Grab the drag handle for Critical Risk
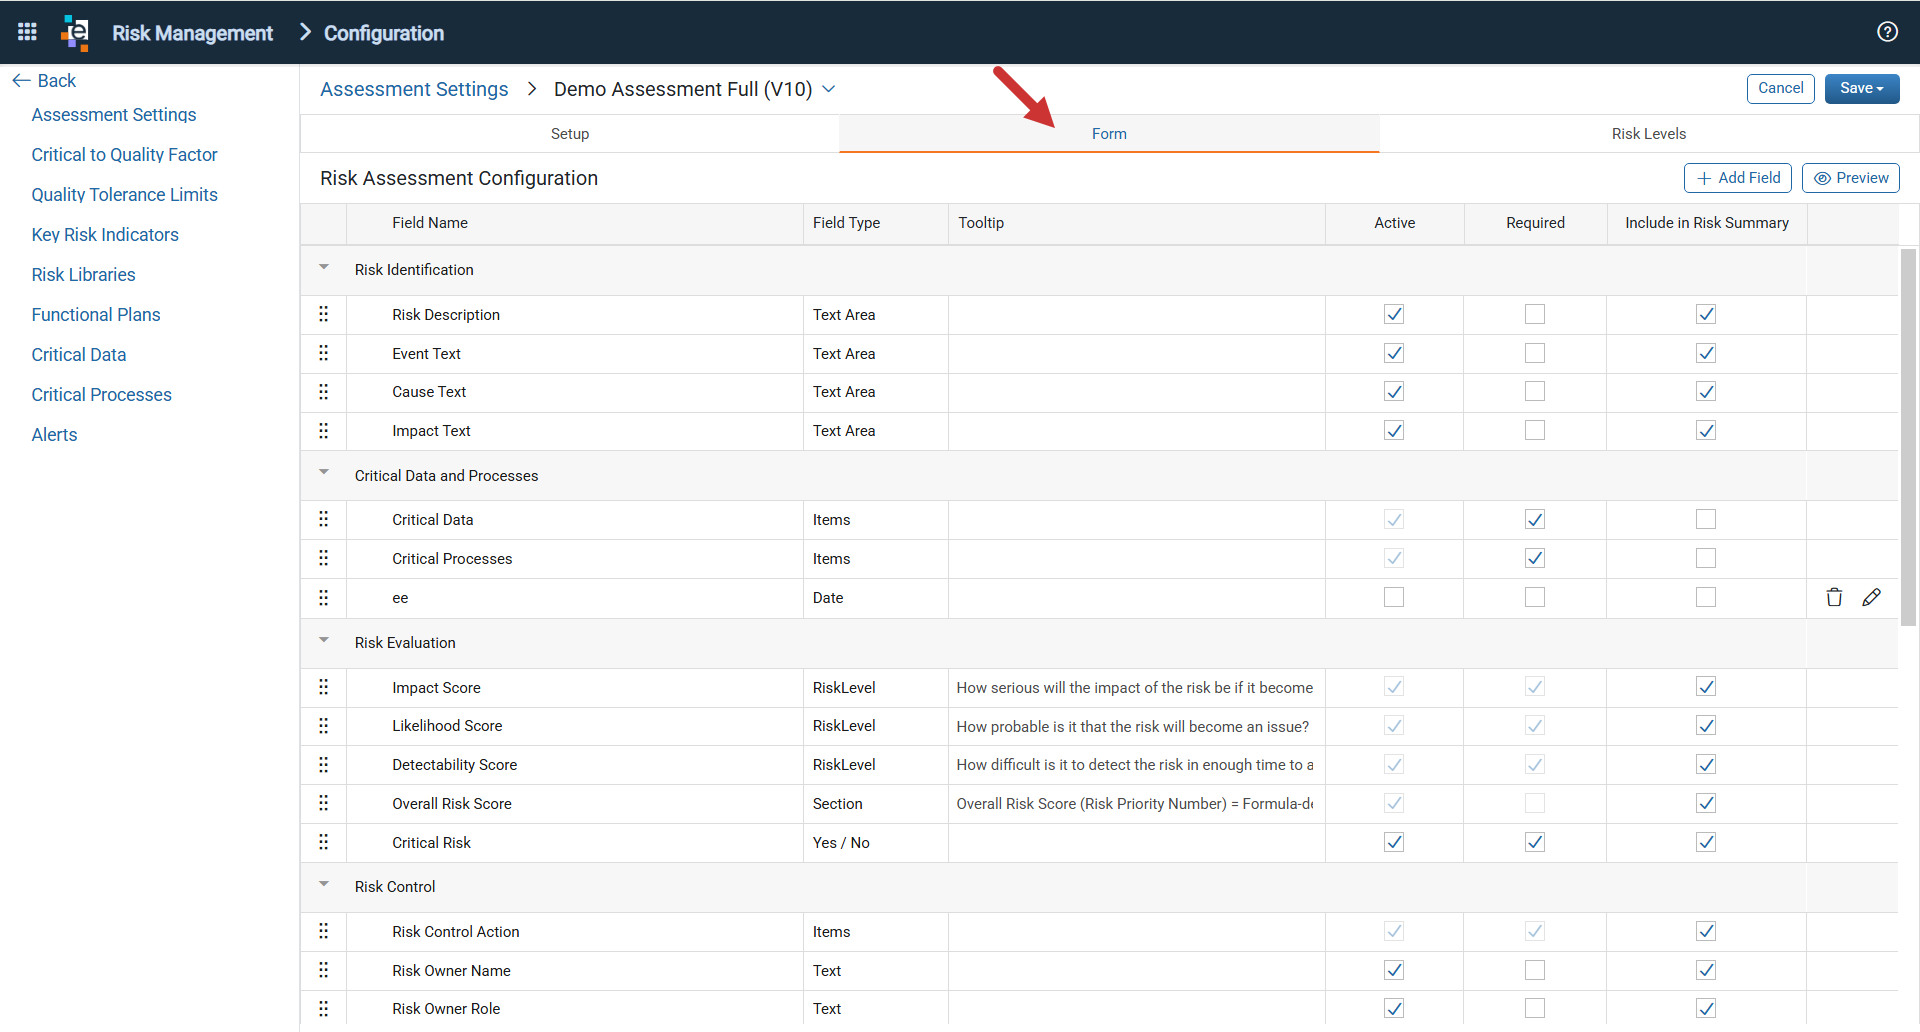The image size is (1920, 1032). [x=323, y=842]
